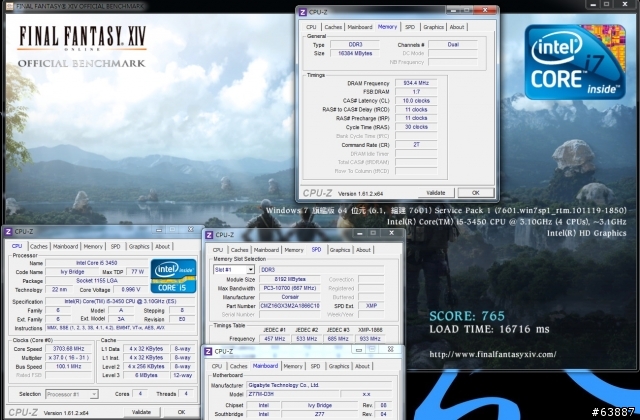640x420 pixels.
Task: Open SPD tab in the Mainboard window
Action: (316, 367)
